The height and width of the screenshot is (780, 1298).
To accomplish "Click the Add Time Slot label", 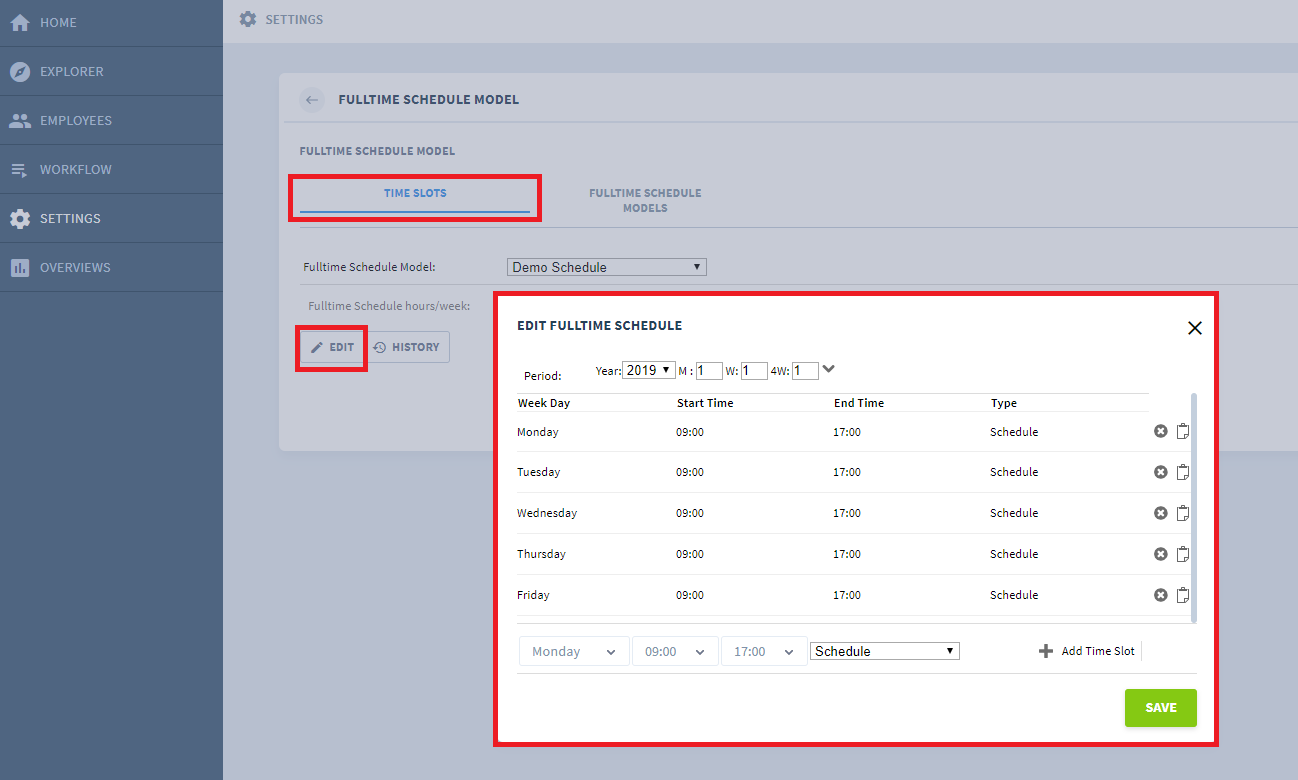I will [x=1098, y=651].
